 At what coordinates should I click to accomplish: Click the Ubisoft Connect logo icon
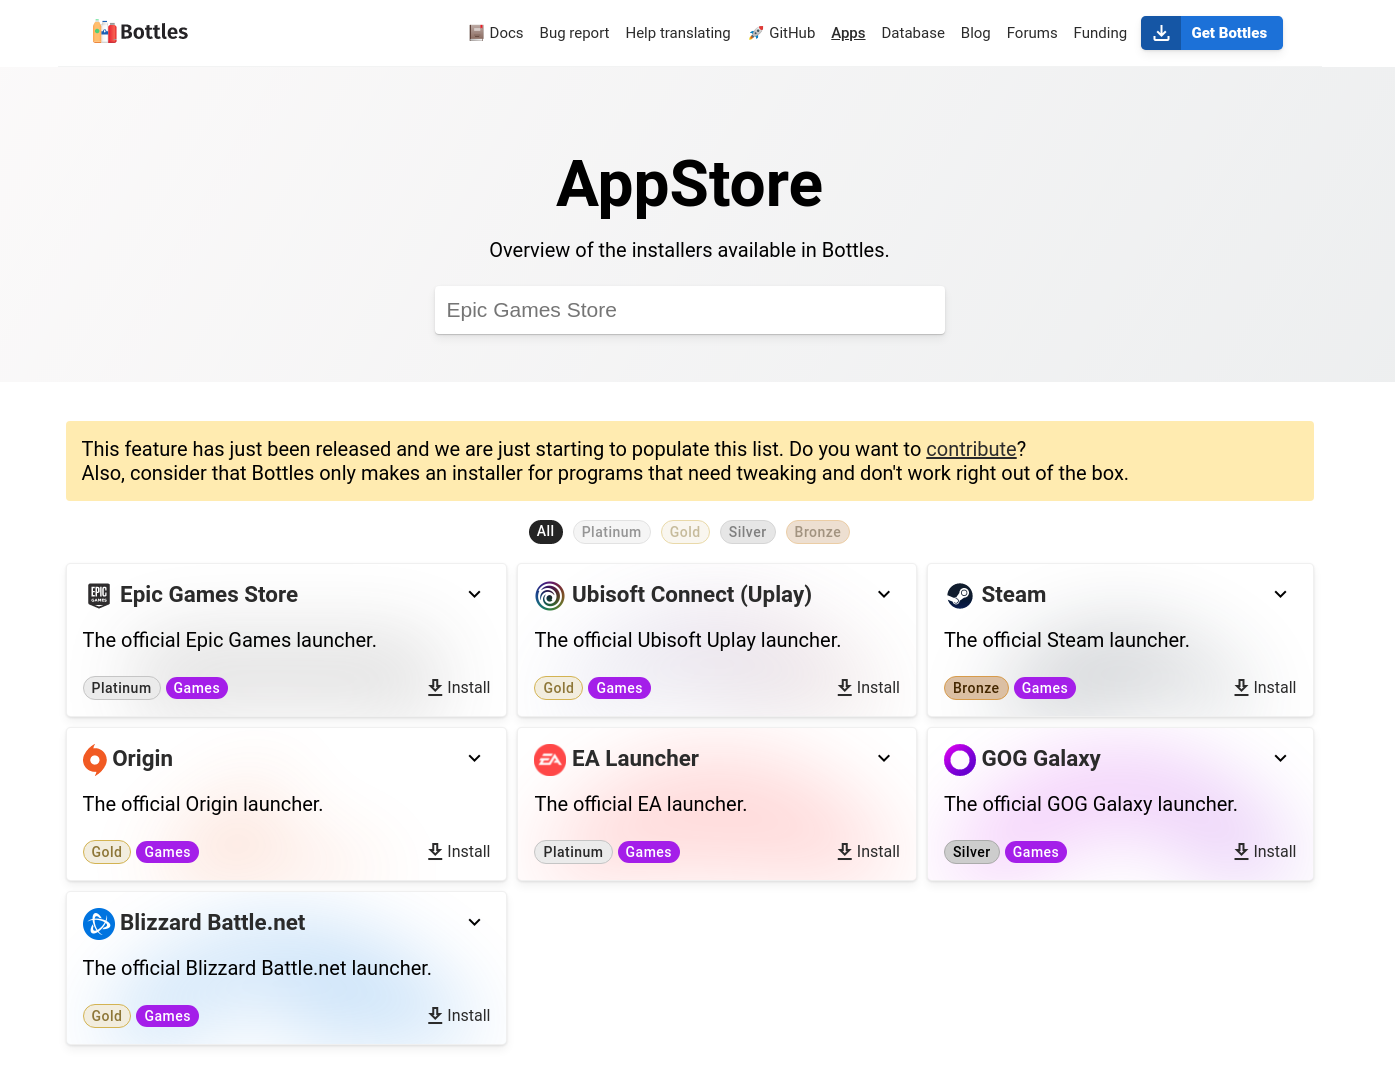[550, 595]
